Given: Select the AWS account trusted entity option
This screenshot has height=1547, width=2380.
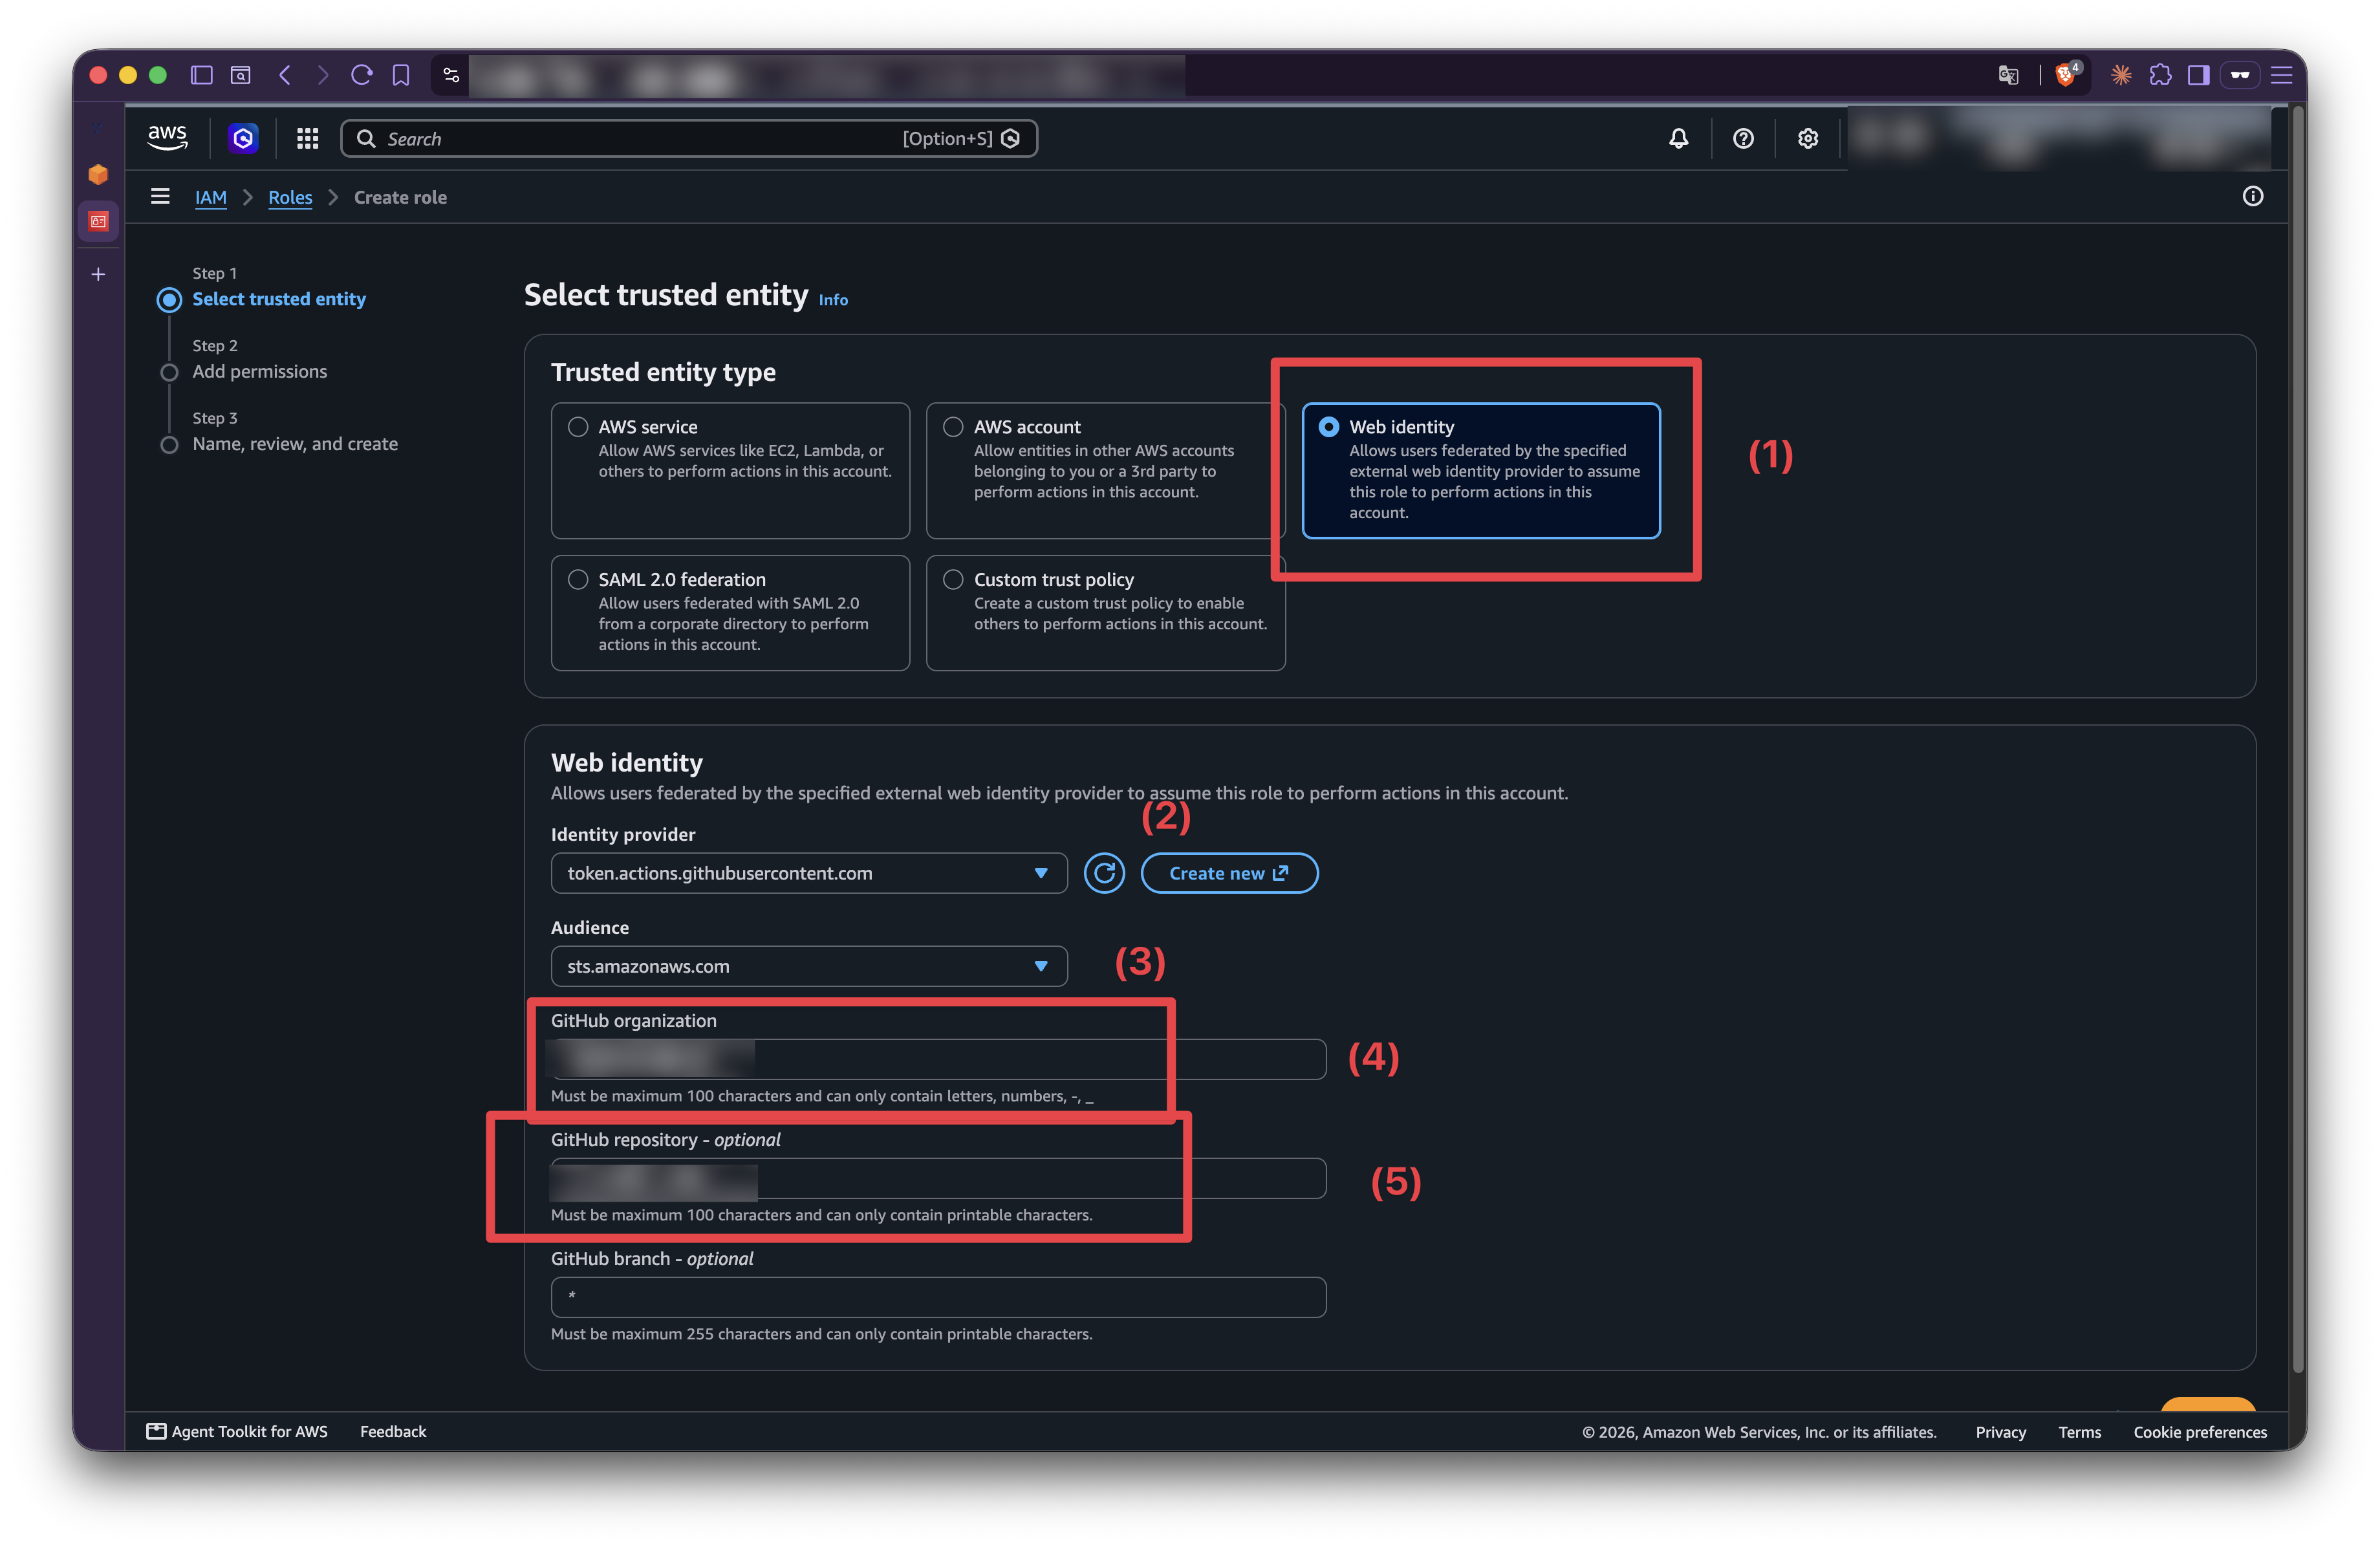Looking at the screenshot, I should pyautogui.click(x=1105, y=470).
